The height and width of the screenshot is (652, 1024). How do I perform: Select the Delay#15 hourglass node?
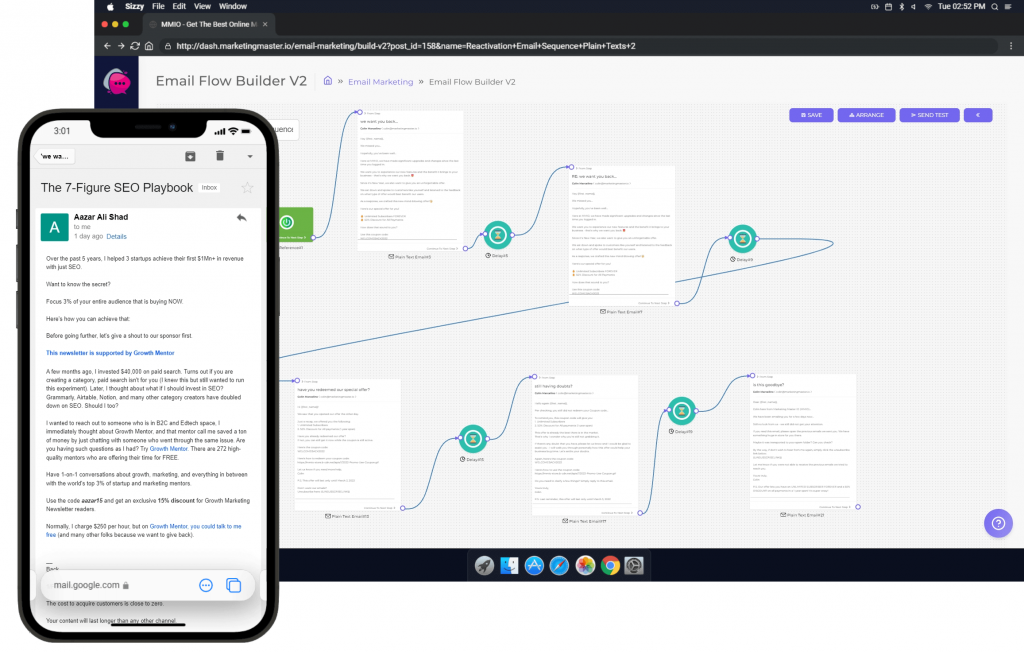coord(473,438)
